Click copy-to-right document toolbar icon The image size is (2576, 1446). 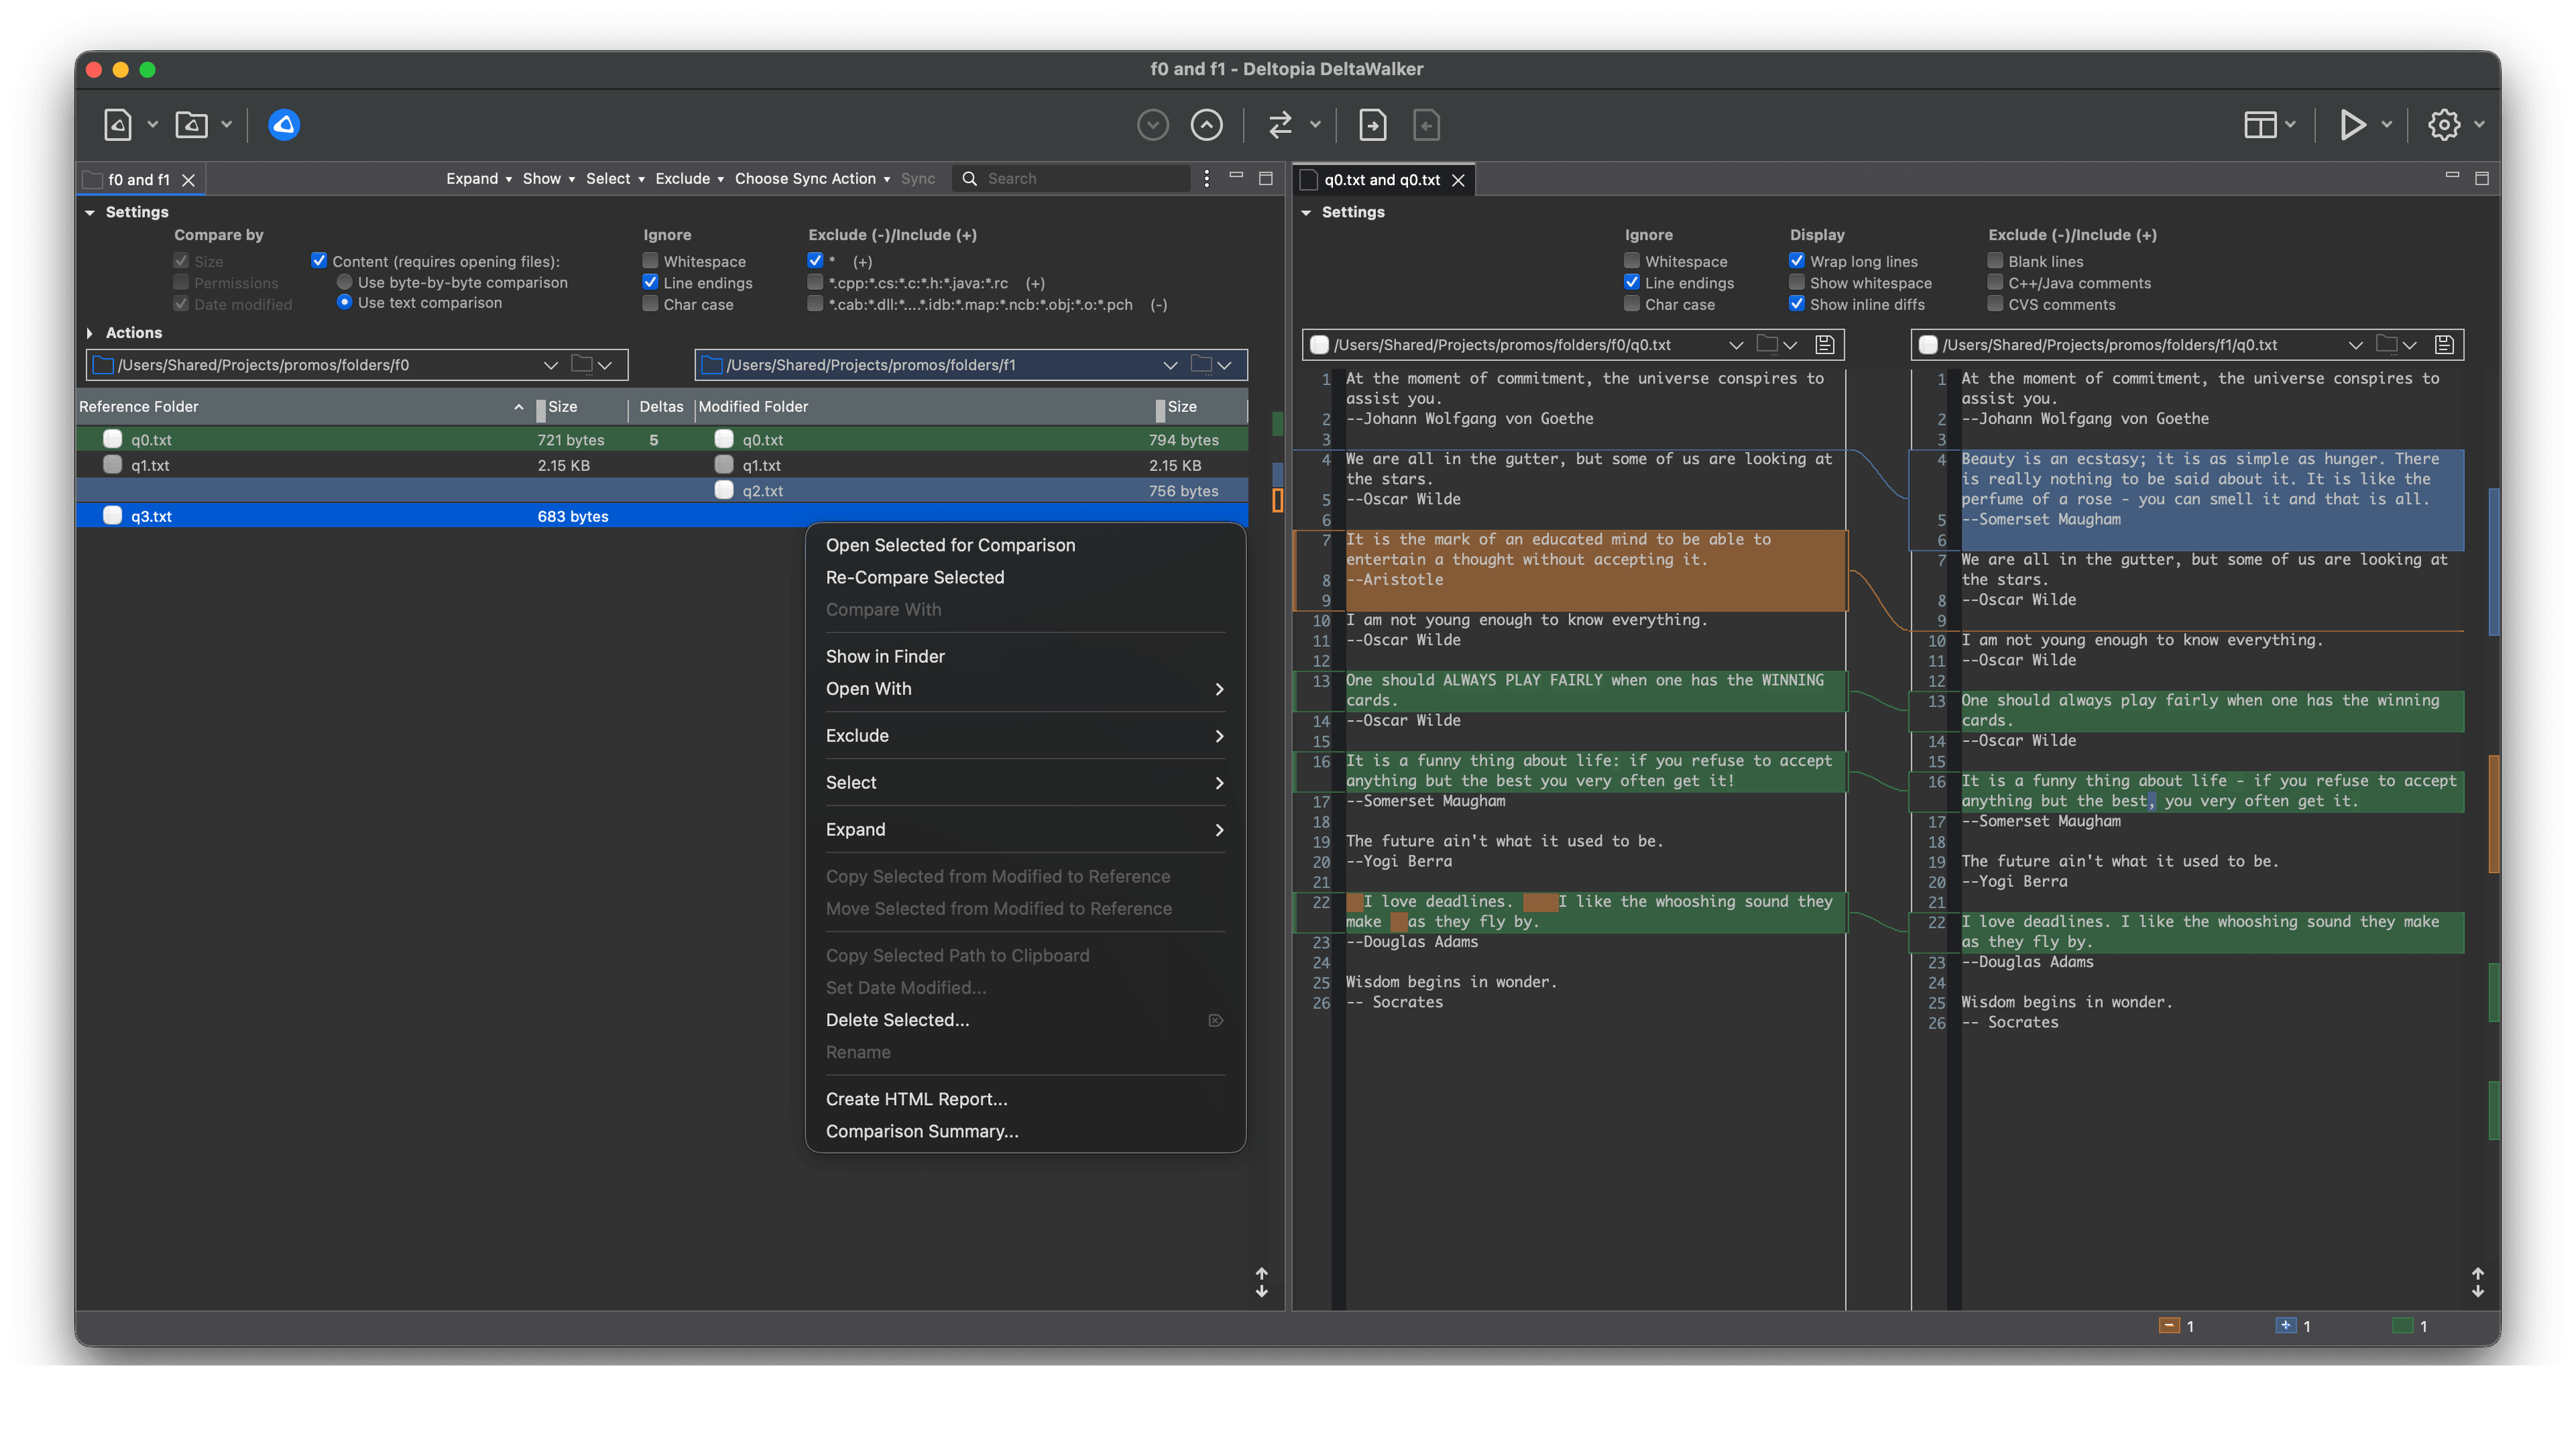(x=1373, y=125)
